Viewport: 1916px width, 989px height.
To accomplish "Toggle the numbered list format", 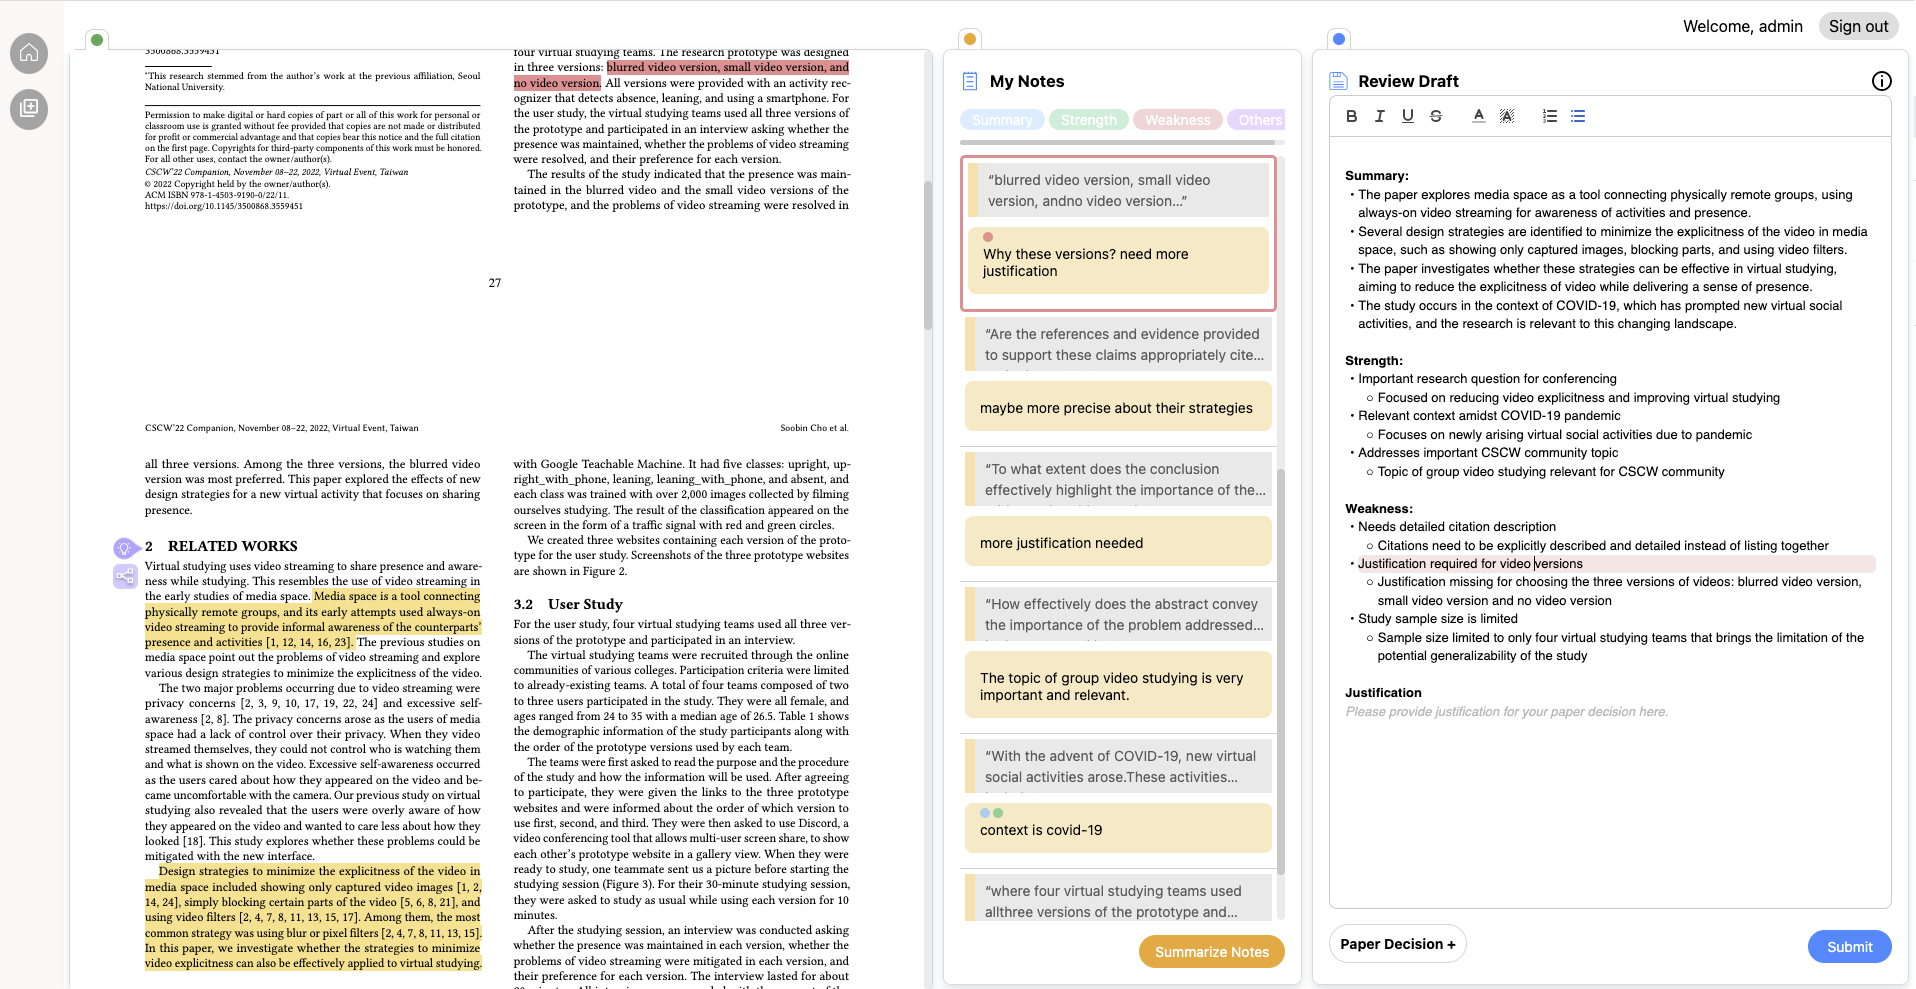I will coord(1549,116).
